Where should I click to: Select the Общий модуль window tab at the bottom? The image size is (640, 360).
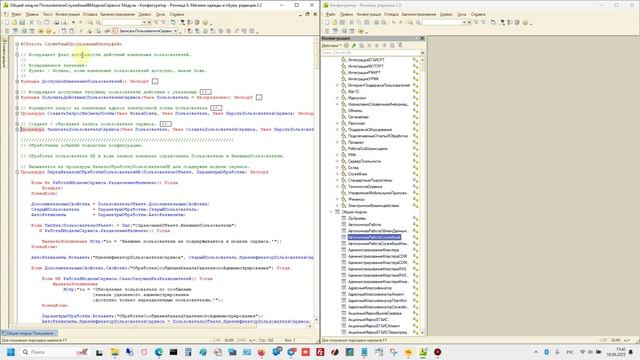[29, 333]
